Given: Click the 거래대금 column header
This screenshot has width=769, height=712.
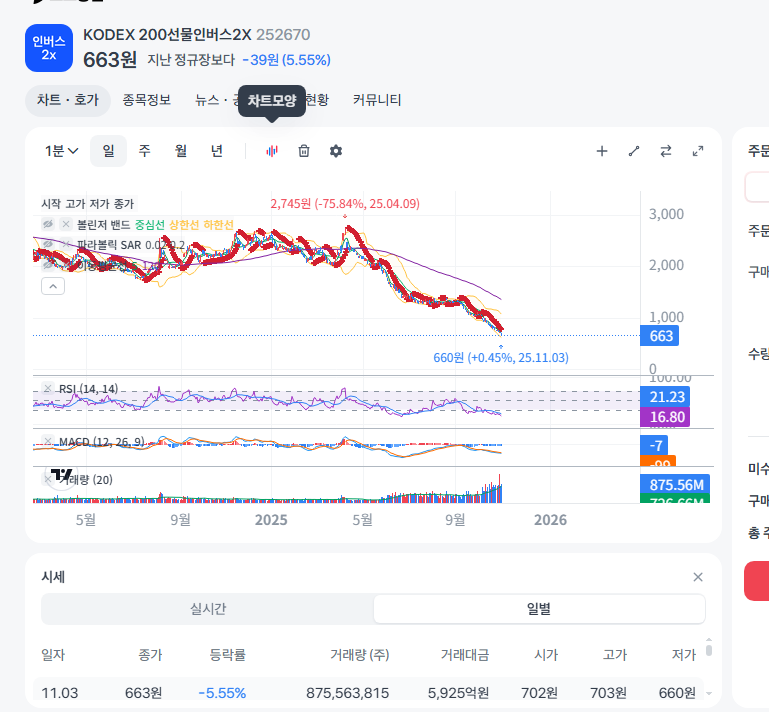Looking at the screenshot, I should click(x=464, y=655).
